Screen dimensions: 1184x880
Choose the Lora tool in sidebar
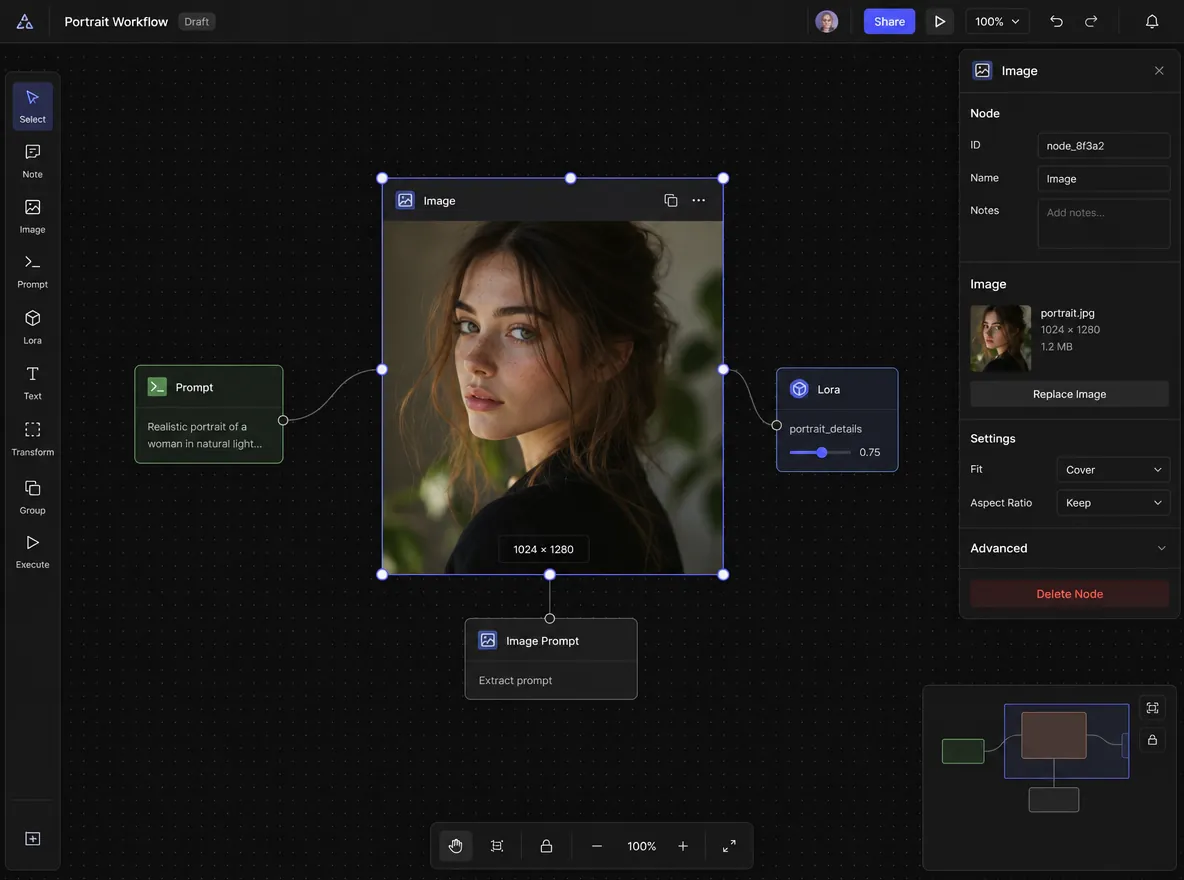coord(32,327)
